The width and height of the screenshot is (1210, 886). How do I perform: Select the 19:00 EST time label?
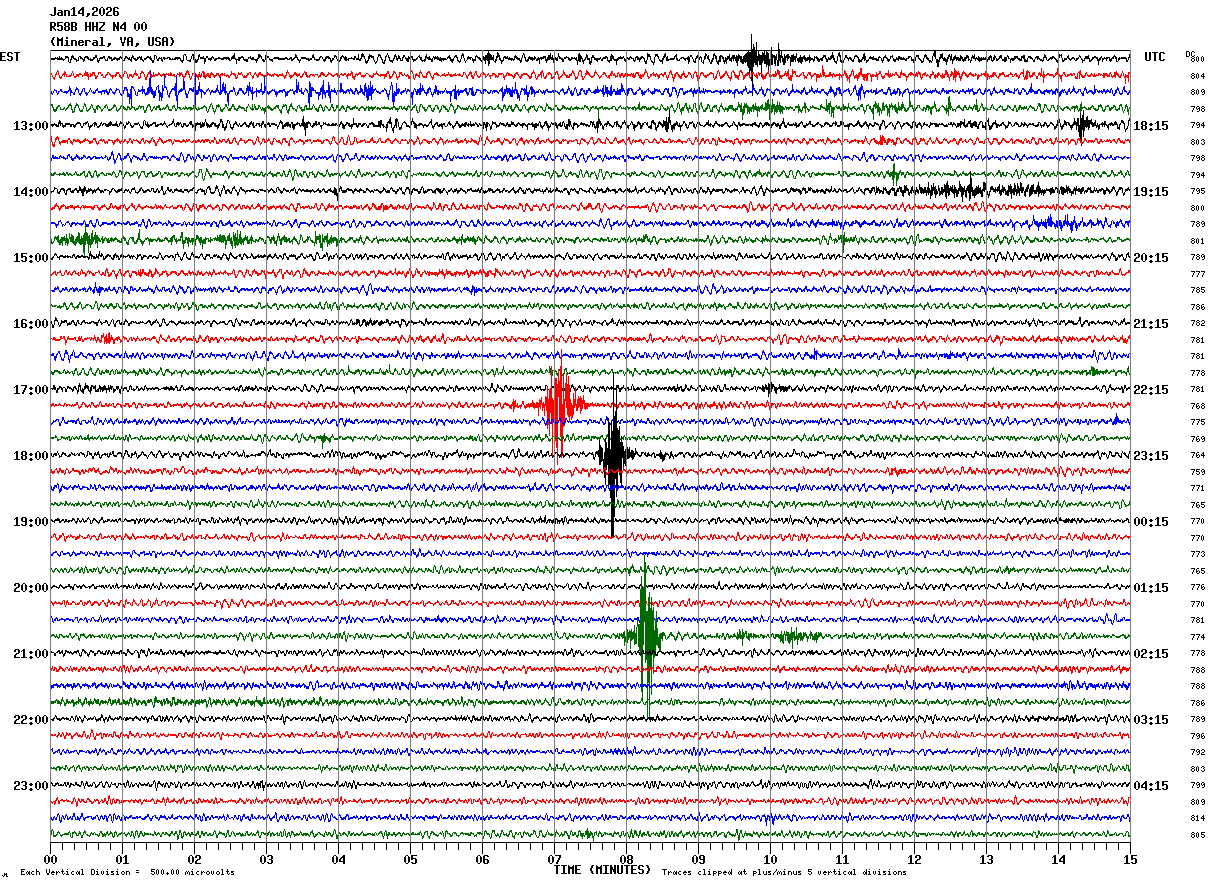tap(31, 522)
